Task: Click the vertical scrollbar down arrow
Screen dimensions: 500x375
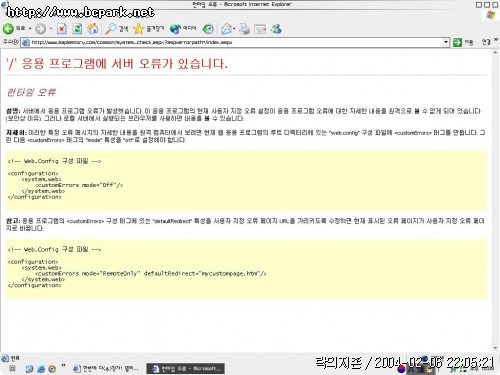Action: [x=495, y=348]
